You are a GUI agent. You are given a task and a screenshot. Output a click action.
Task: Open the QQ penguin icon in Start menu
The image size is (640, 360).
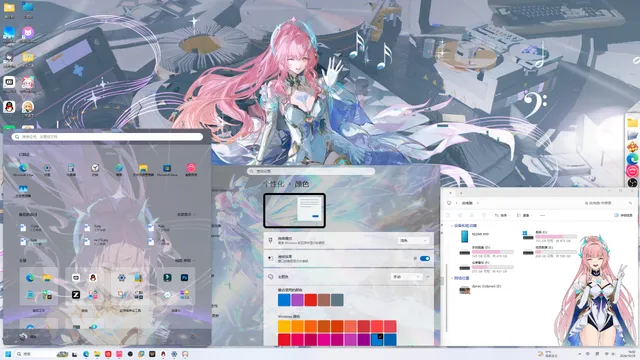(x=93, y=278)
